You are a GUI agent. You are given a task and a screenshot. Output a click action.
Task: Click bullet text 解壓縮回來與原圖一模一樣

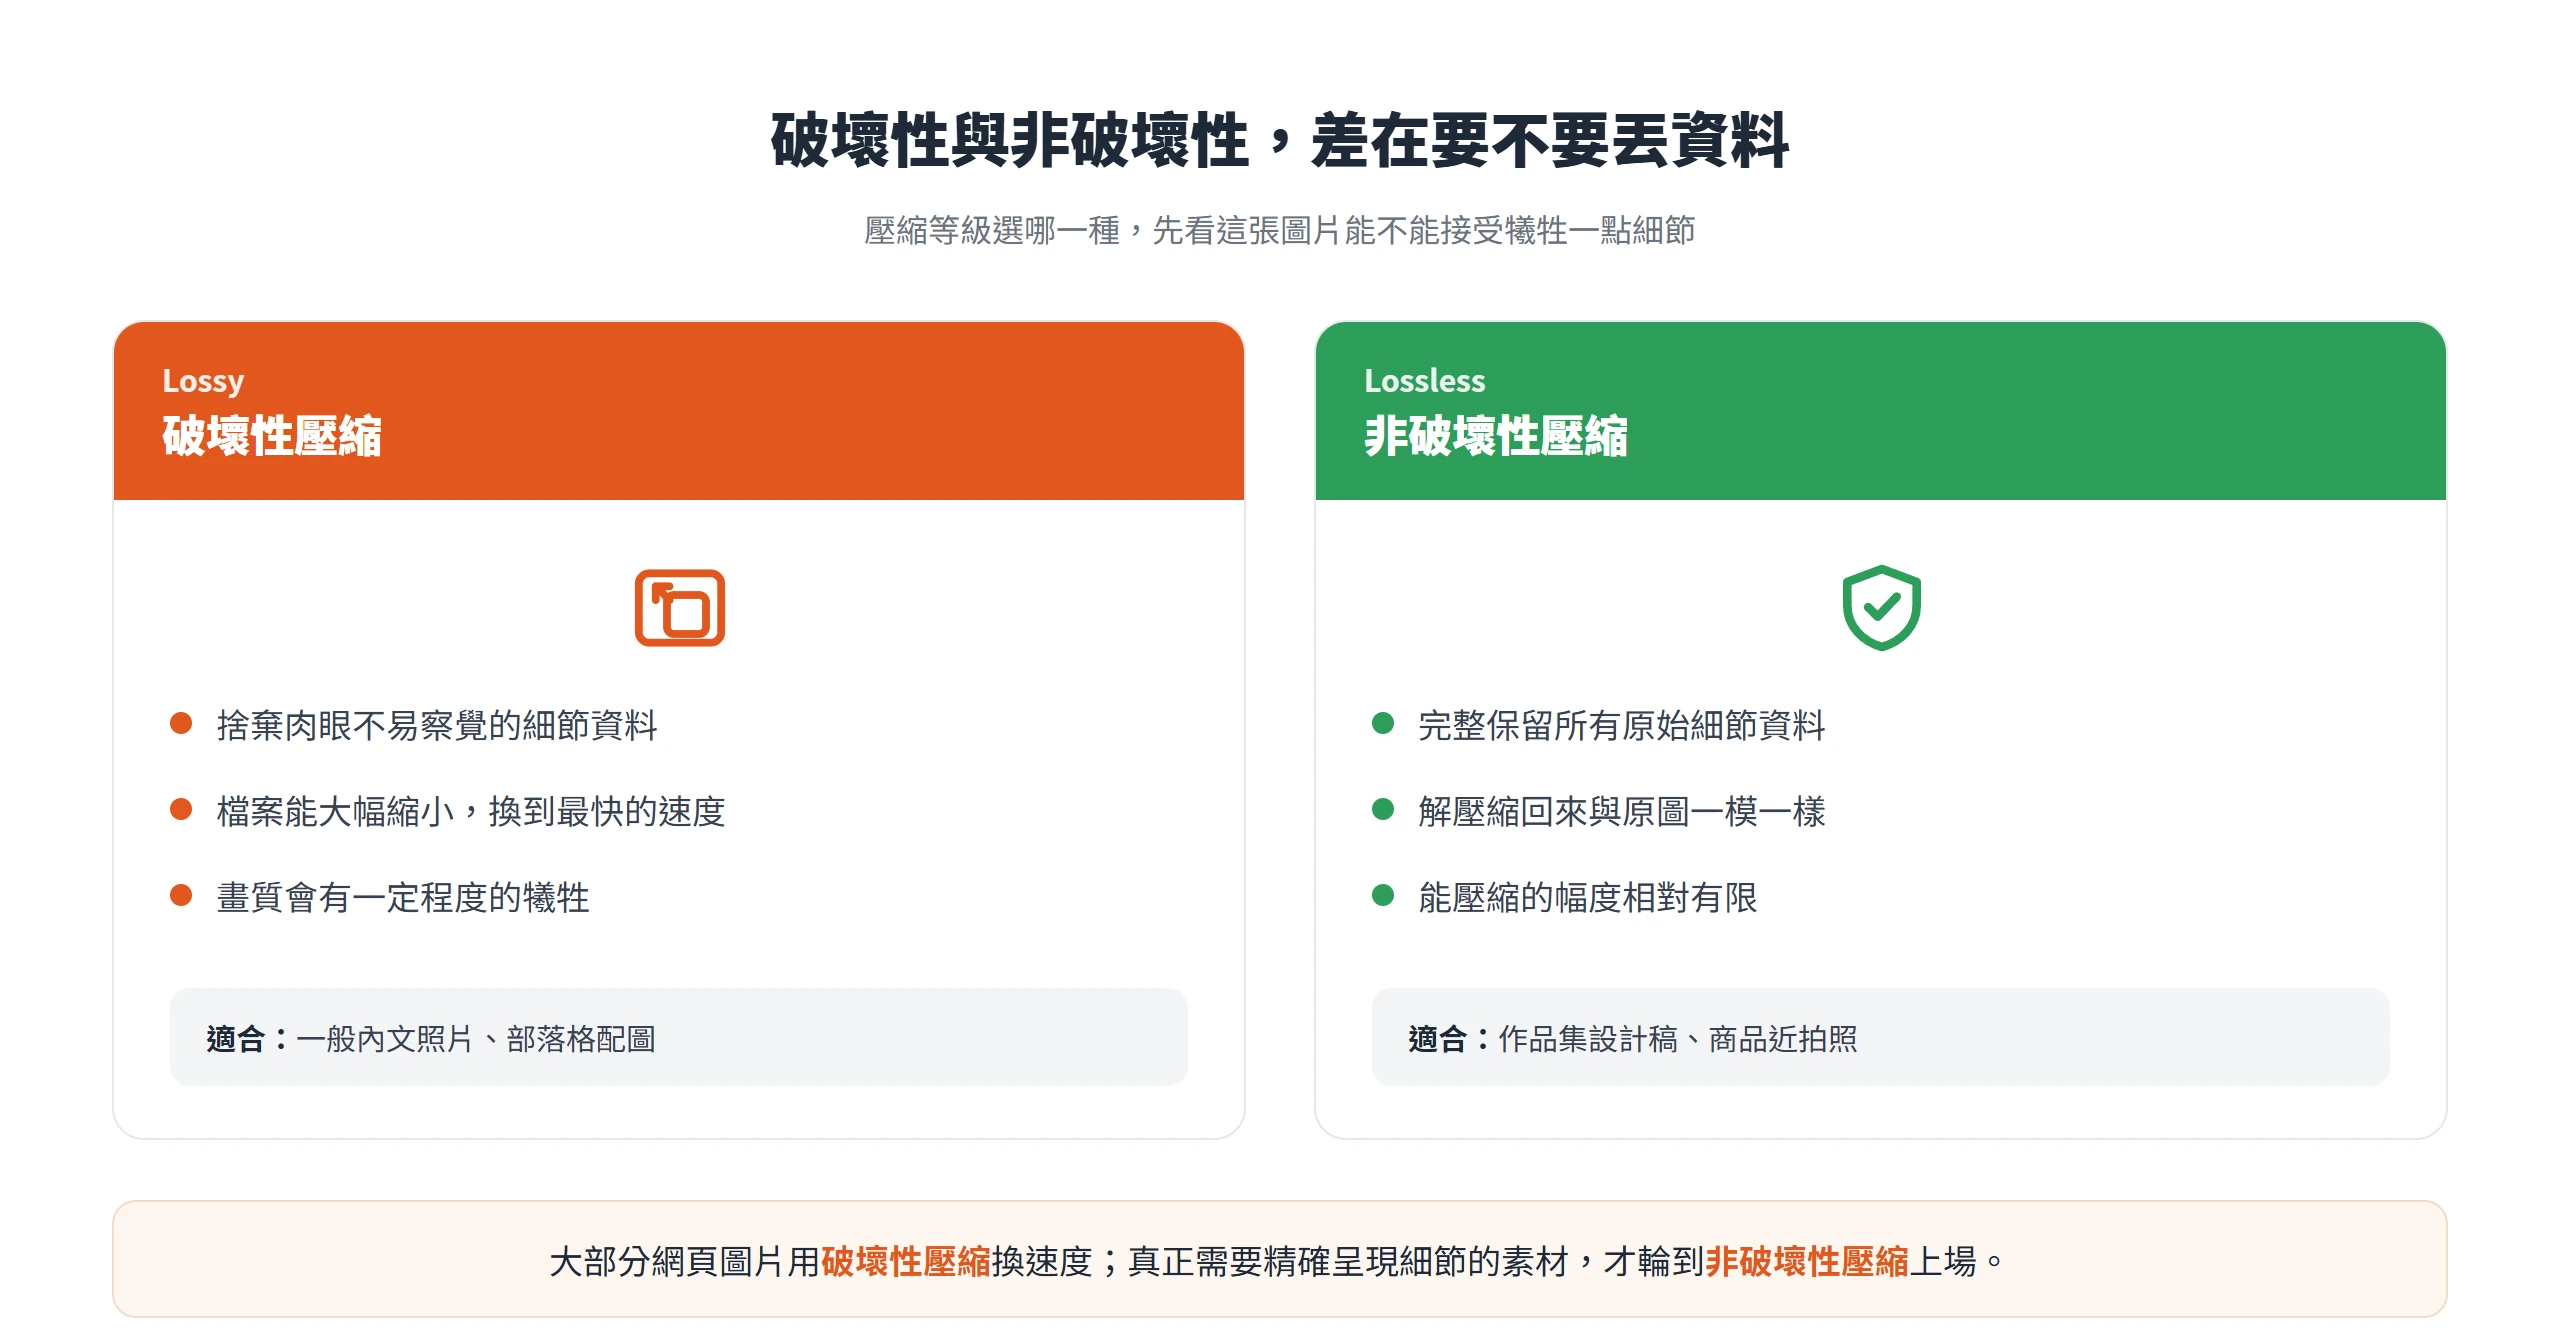(1622, 811)
